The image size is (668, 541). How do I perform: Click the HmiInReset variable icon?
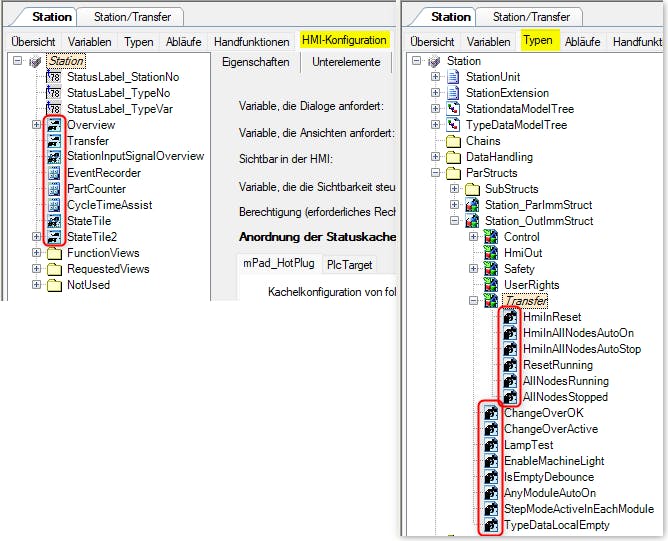coord(510,317)
